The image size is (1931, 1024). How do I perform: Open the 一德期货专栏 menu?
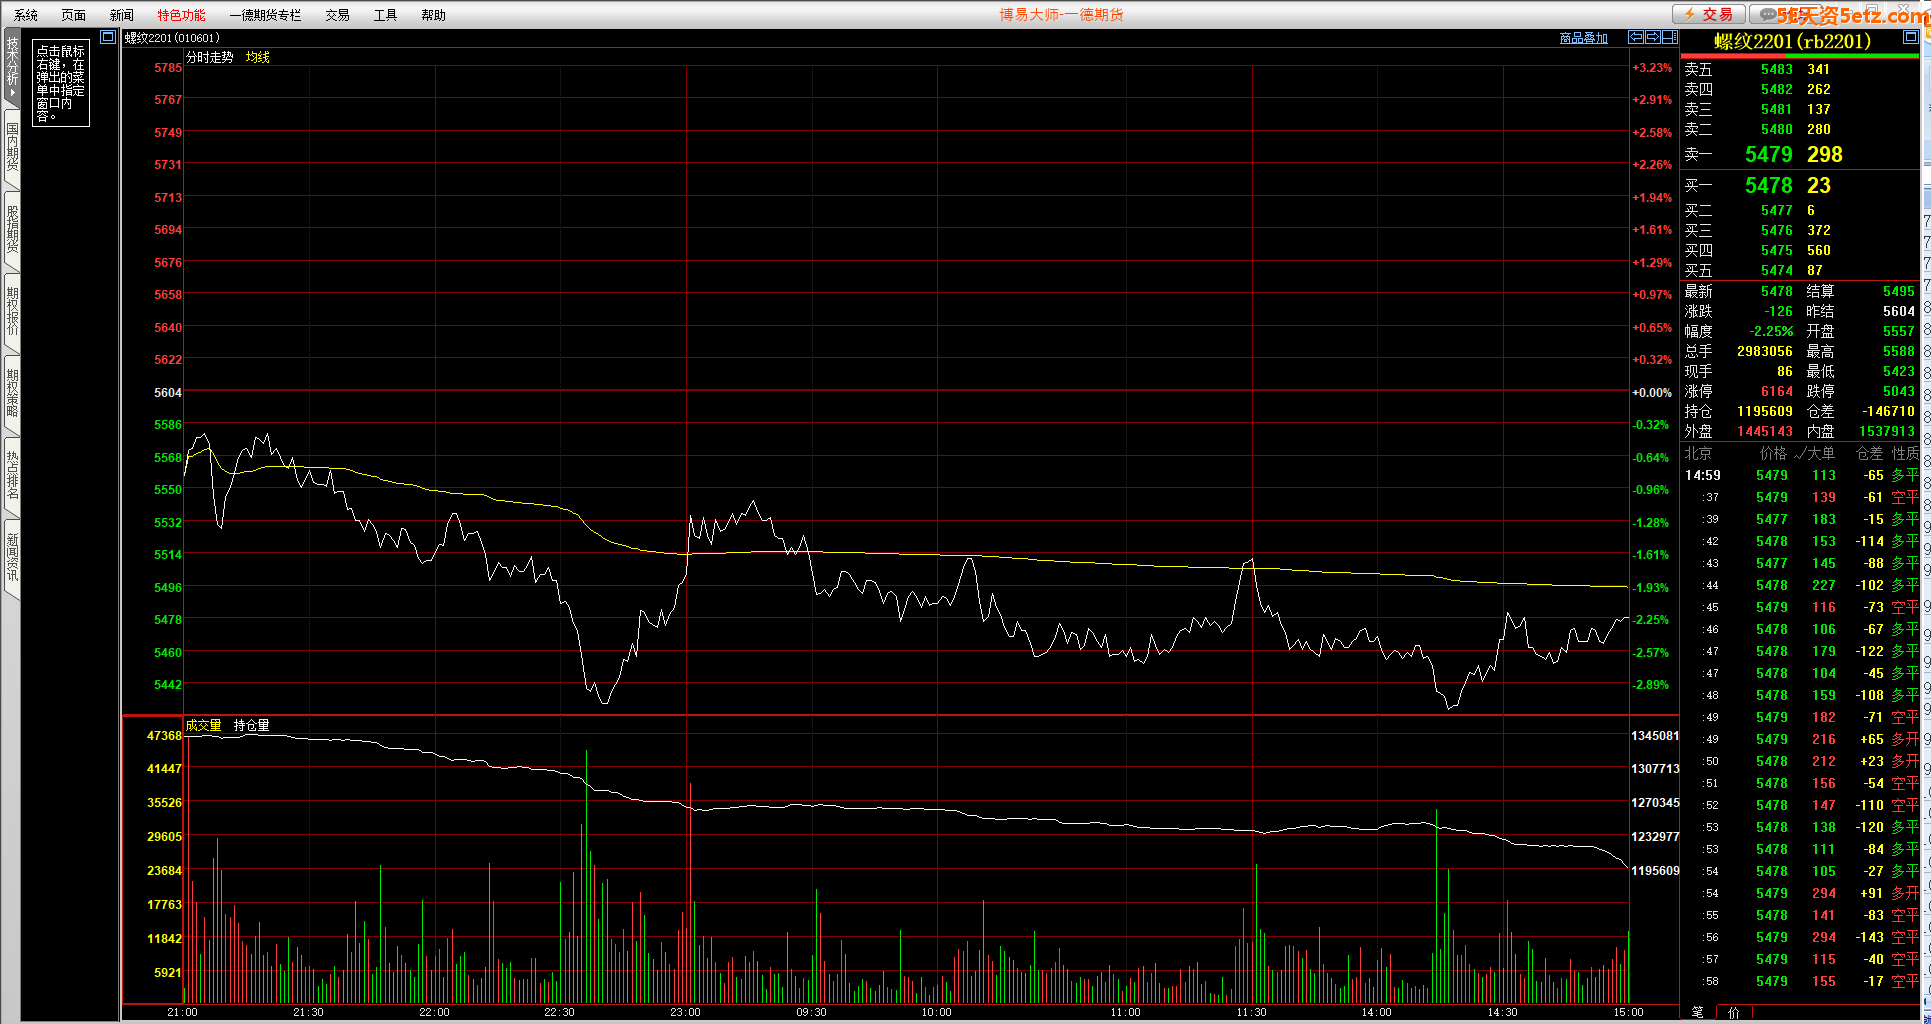[x=265, y=15]
